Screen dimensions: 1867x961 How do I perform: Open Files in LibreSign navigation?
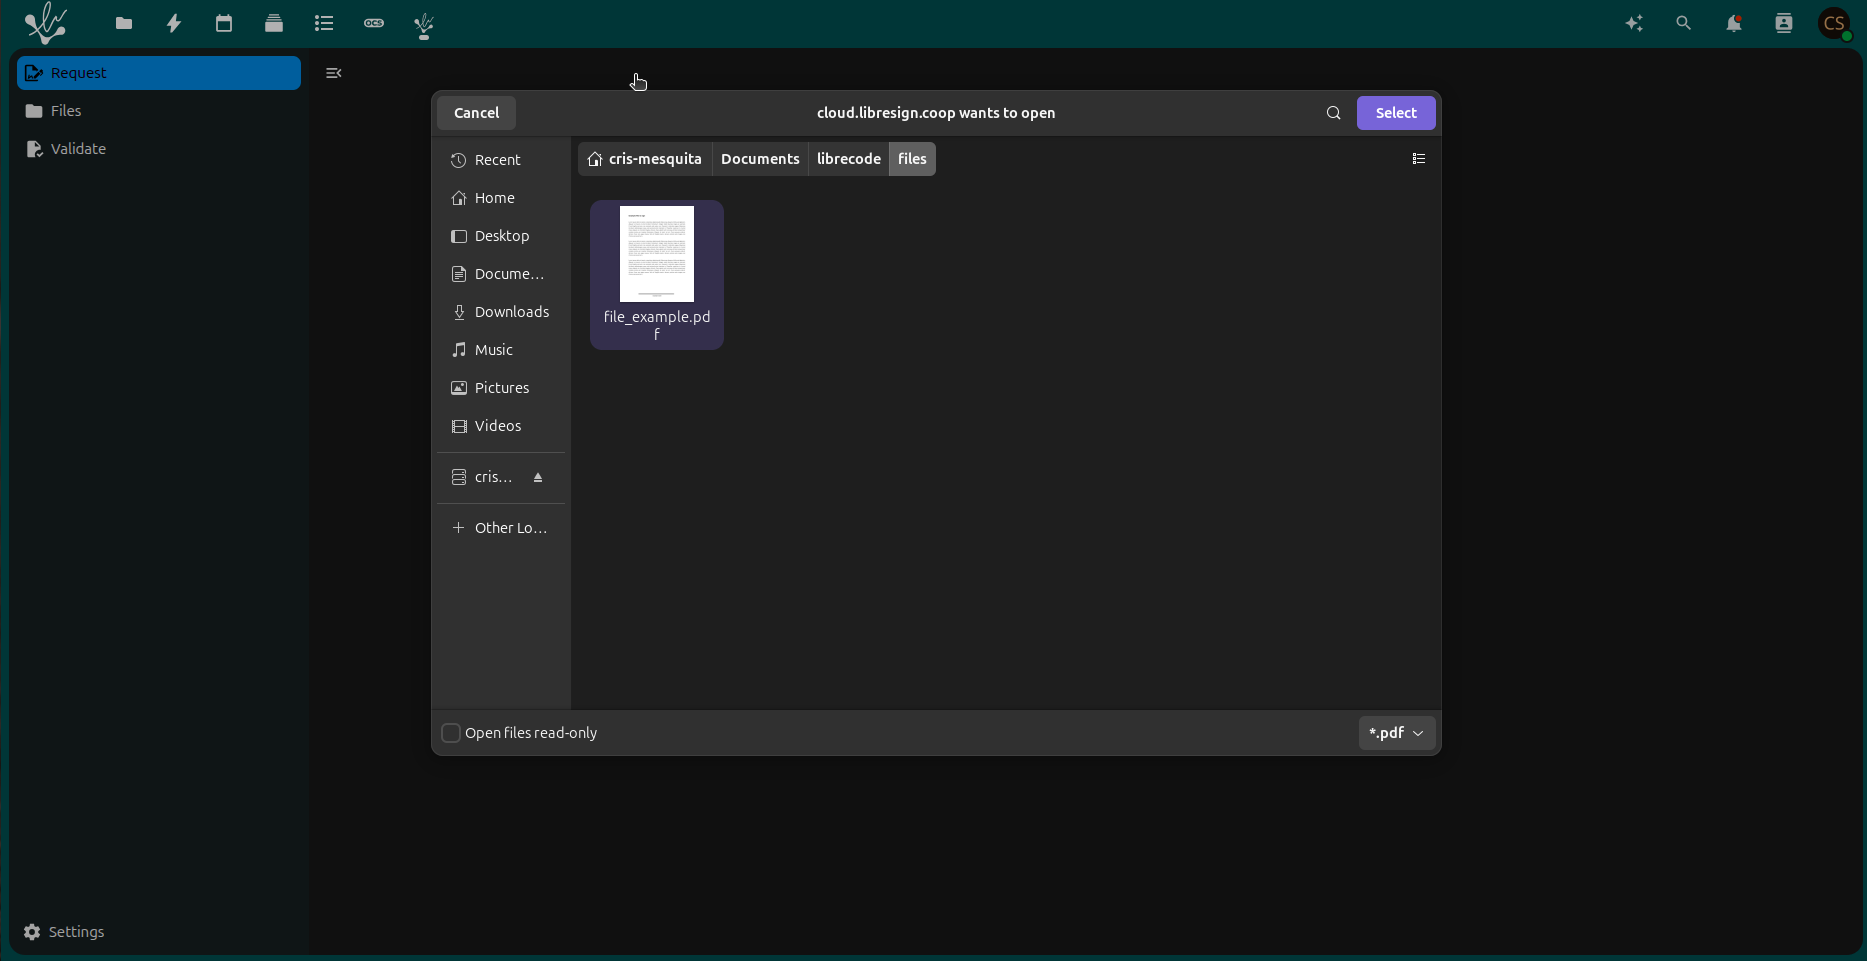[159, 111]
